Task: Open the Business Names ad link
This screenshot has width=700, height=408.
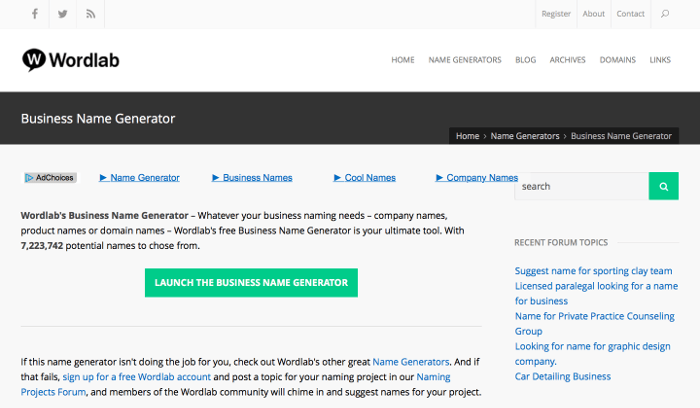Action: tap(252, 178)
